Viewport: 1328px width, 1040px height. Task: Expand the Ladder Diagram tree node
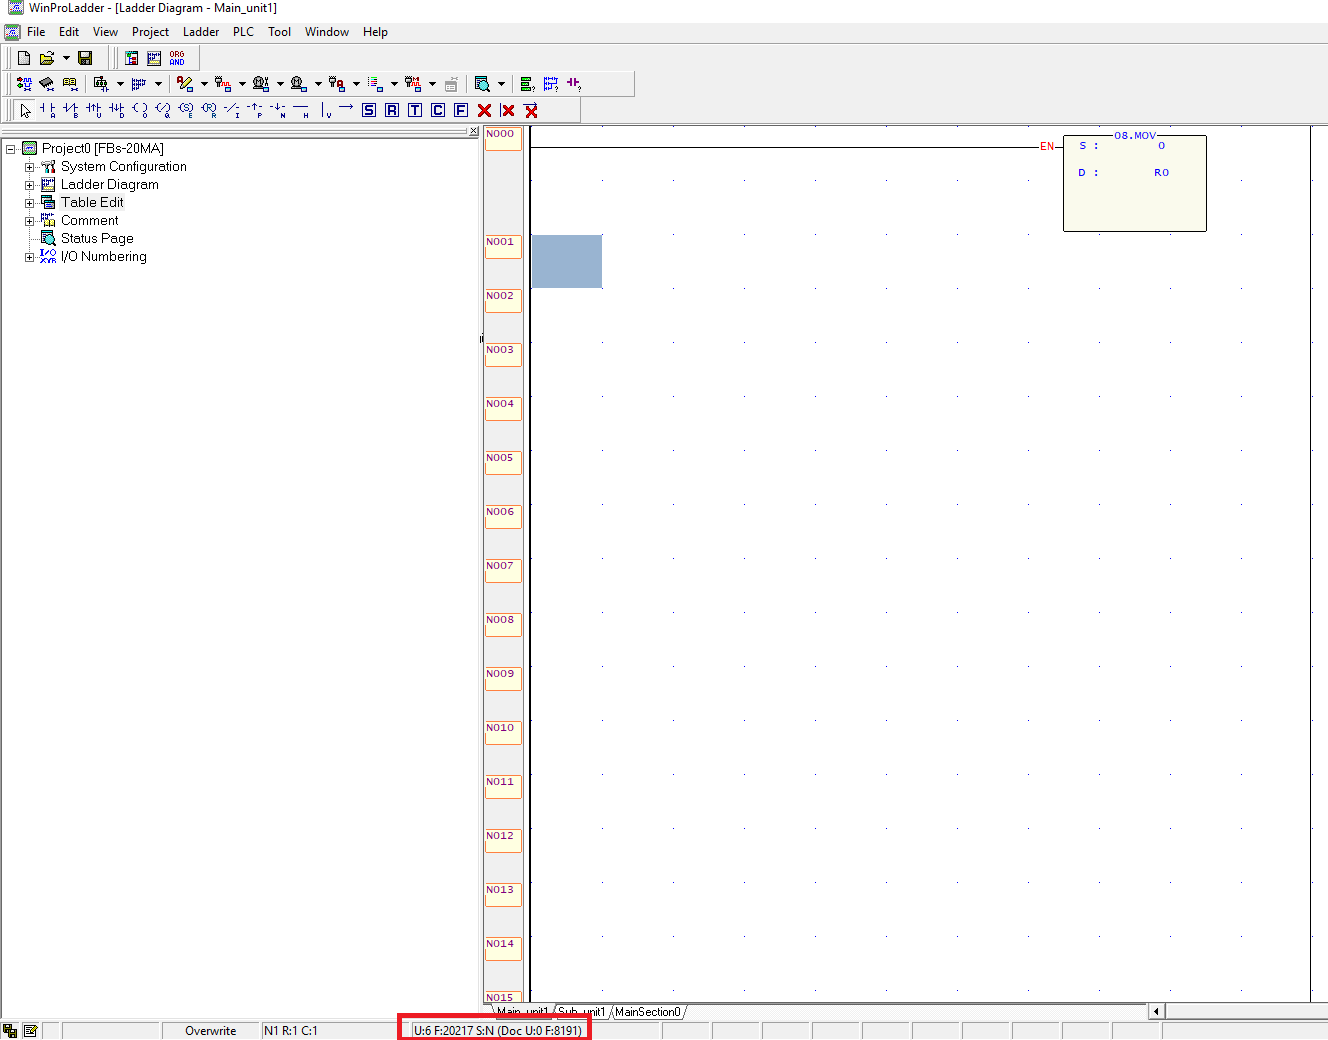pos(30,184)
